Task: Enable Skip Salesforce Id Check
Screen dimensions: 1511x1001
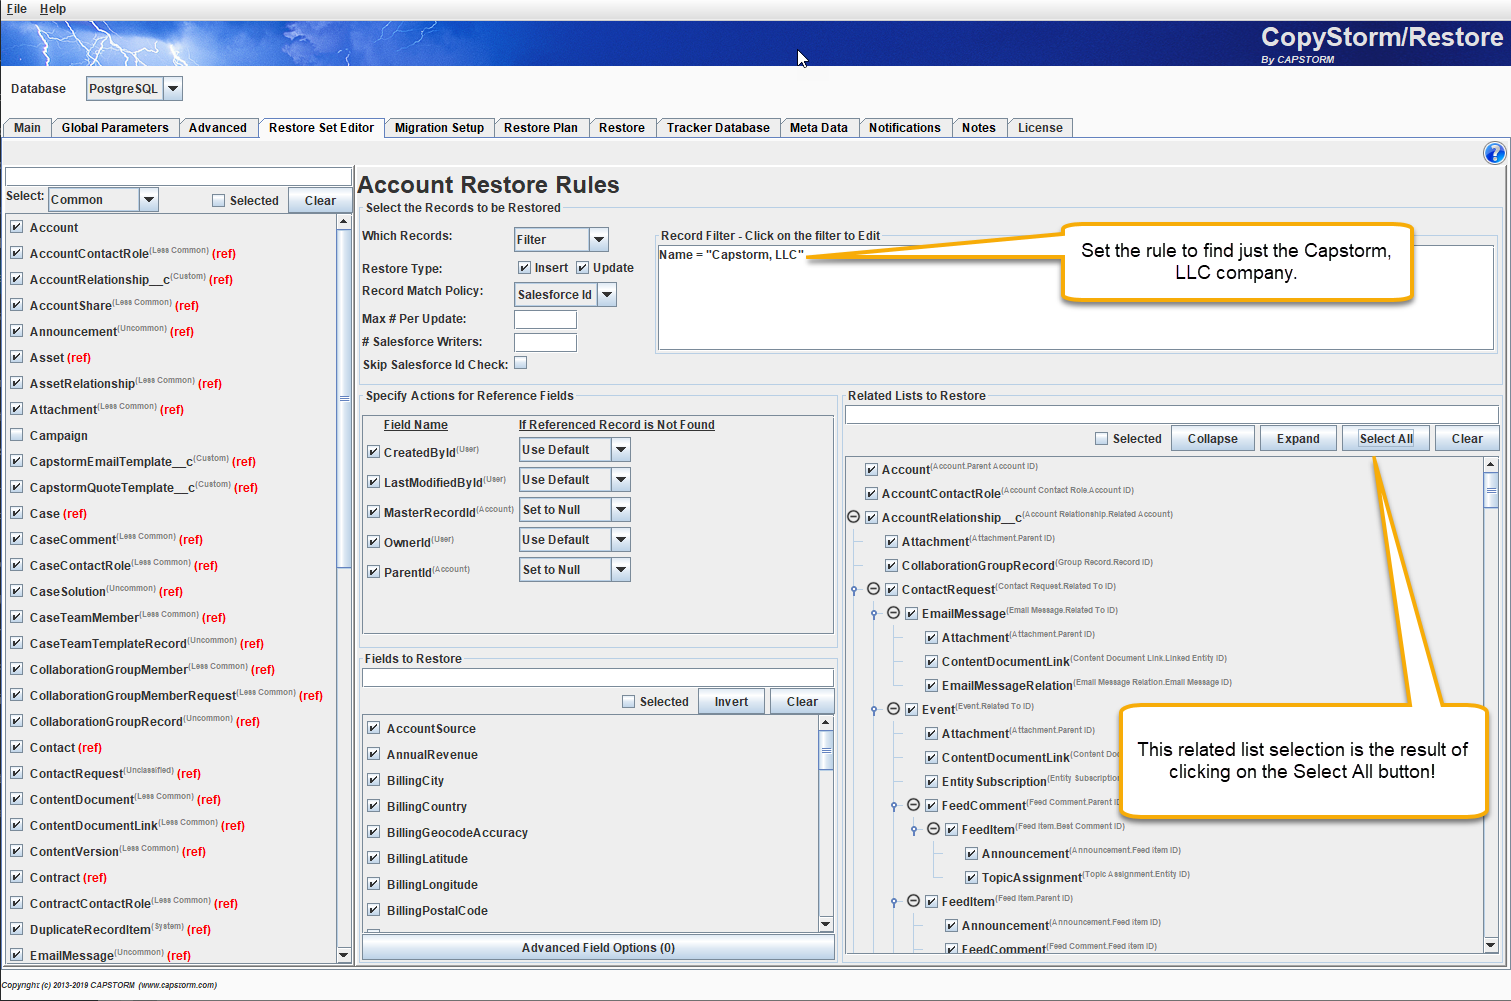Action: click(x=520, y=363)
